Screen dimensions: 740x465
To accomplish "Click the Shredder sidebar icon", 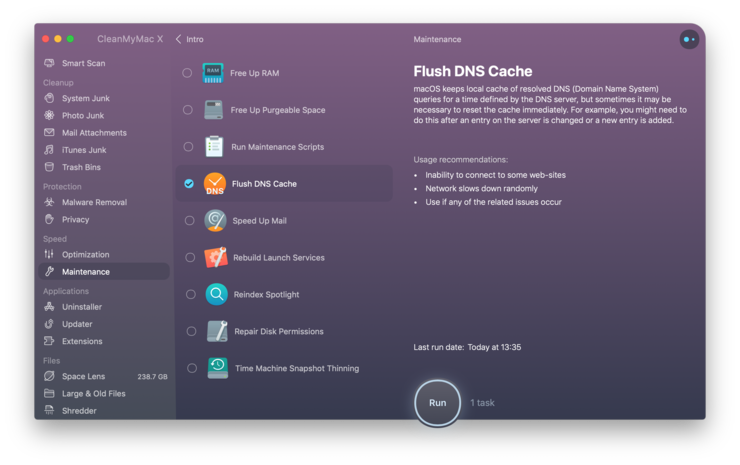I will pyautogui.click(x=49, y=410).
